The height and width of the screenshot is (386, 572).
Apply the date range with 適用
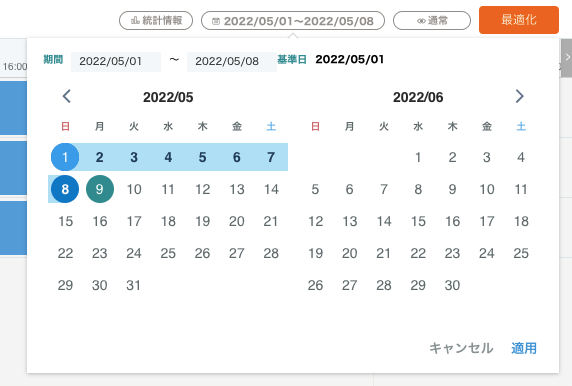point(524,348)
